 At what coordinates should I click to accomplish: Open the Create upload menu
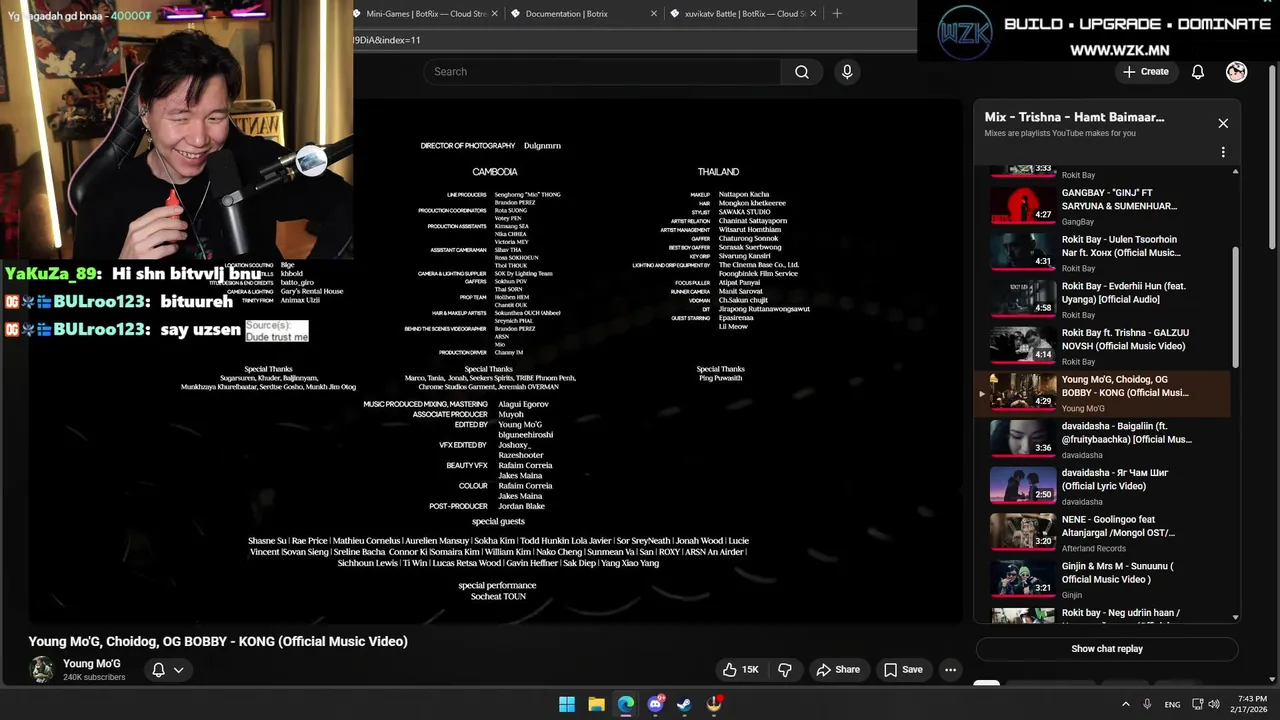coord(1145,72)
